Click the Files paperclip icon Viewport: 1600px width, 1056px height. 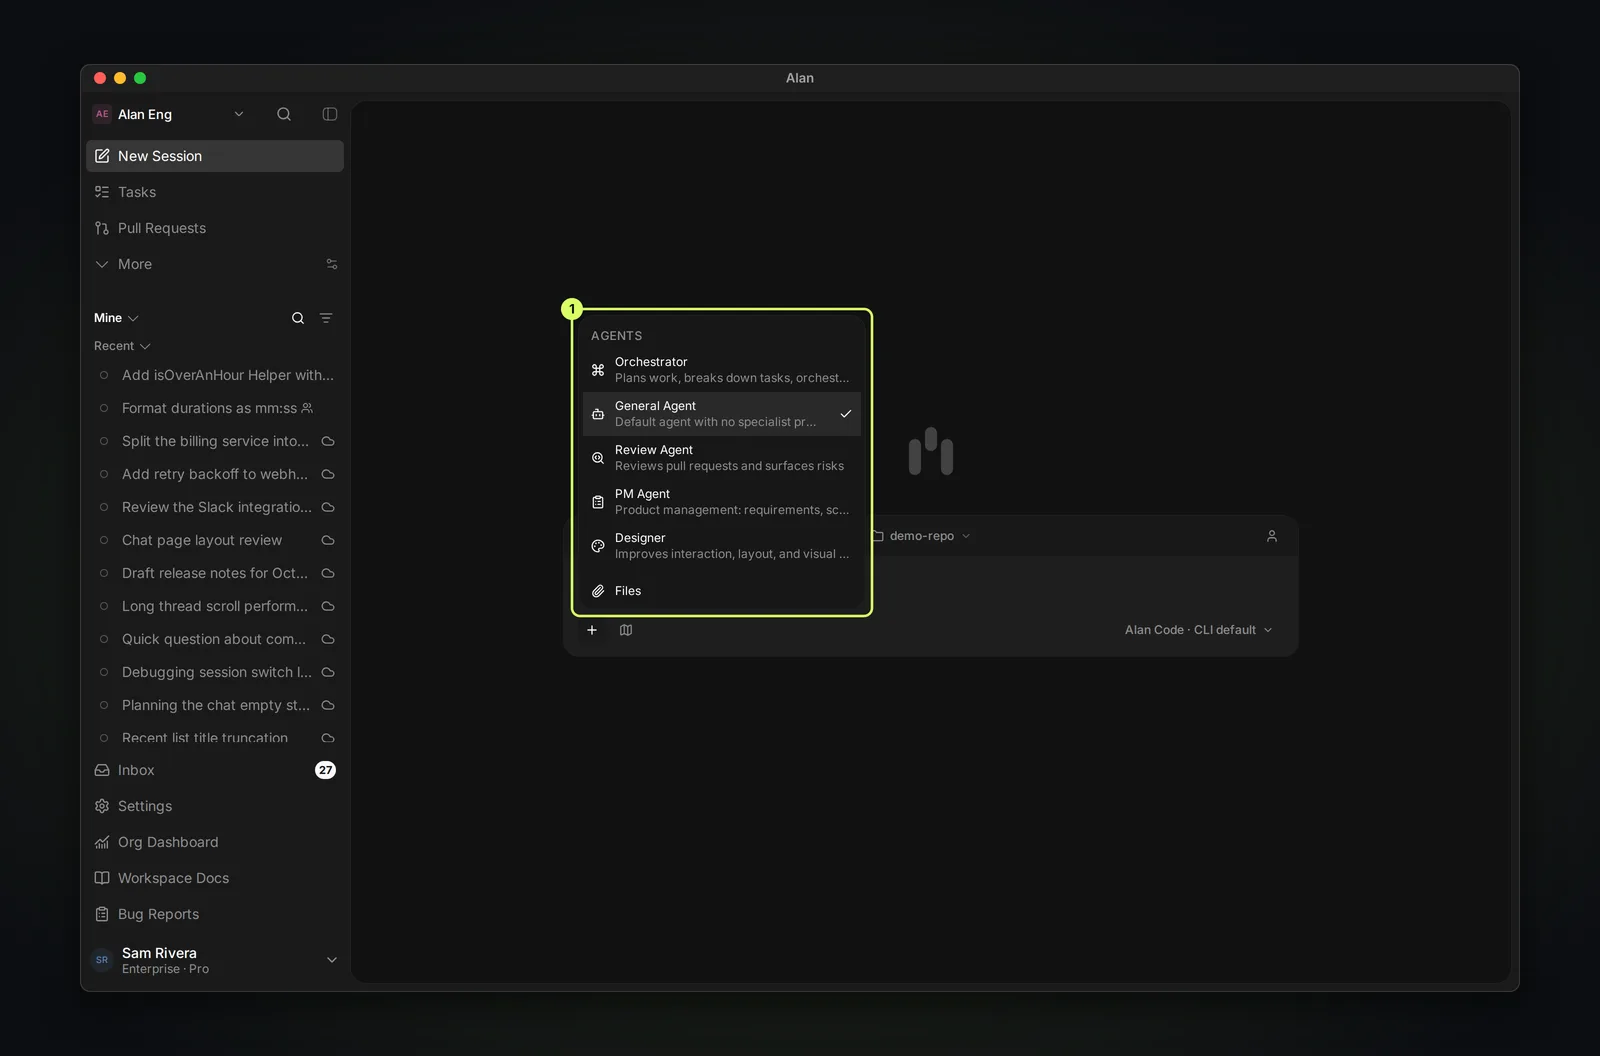[x=598, y=591]
